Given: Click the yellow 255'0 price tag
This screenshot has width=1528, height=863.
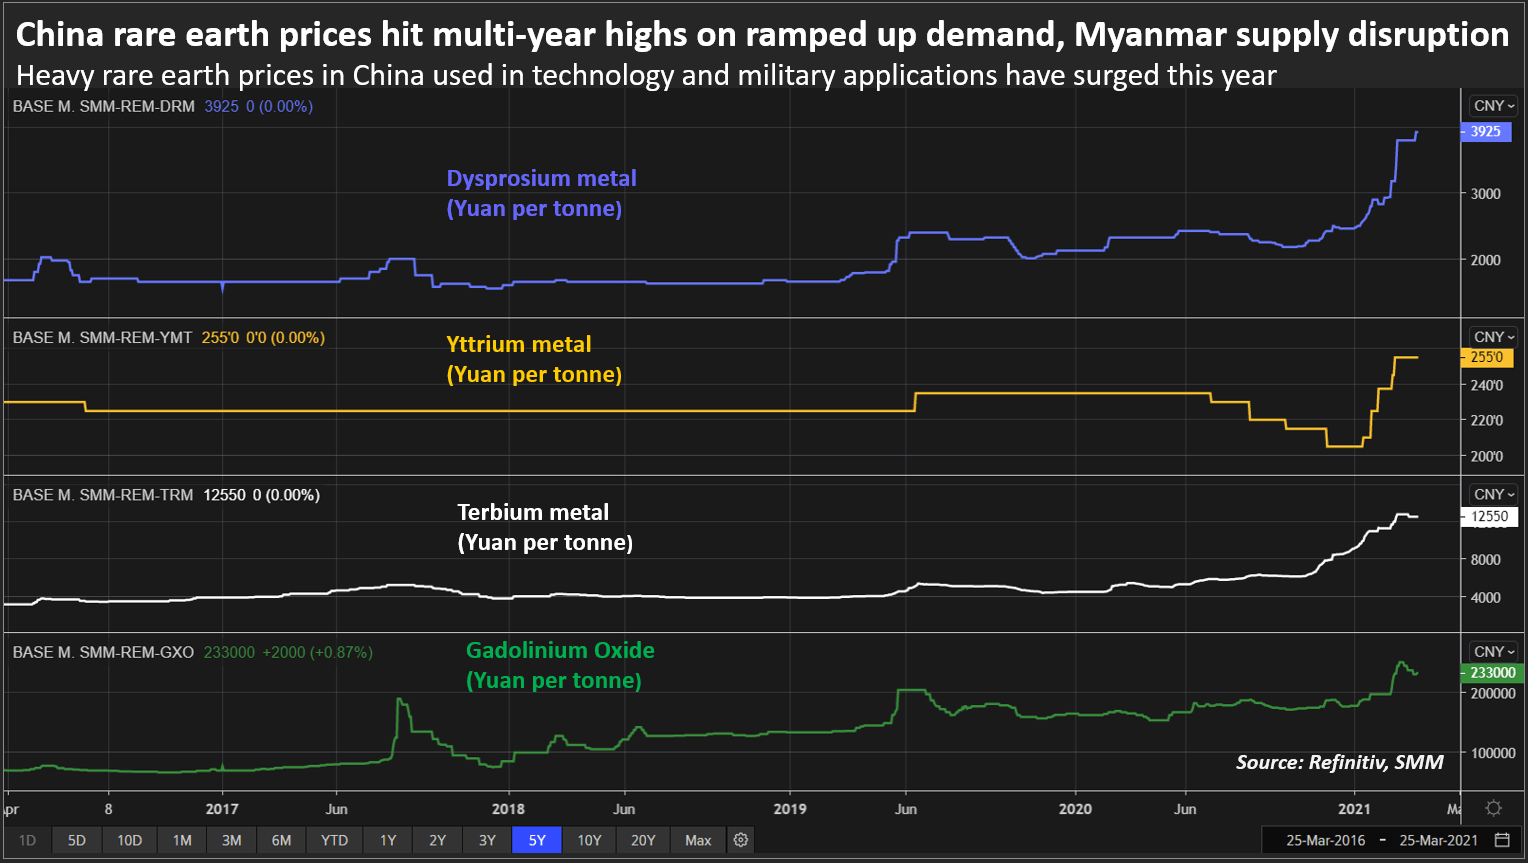Looking at the screenshot, I should click(x=1487, y=357).
